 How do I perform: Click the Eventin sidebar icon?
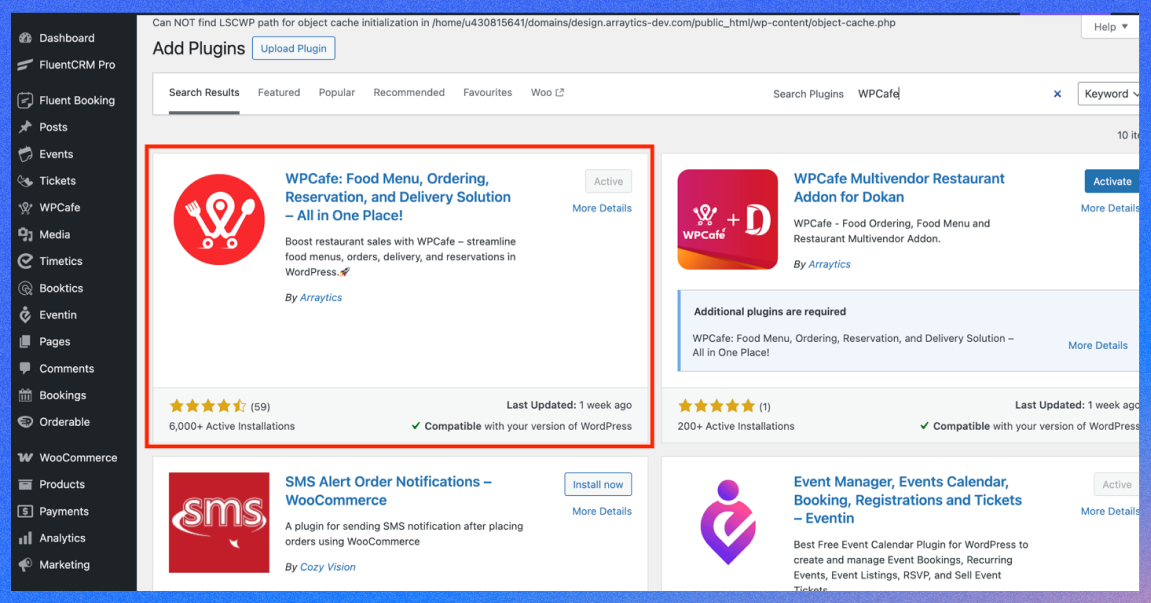[x=26, y=315]
